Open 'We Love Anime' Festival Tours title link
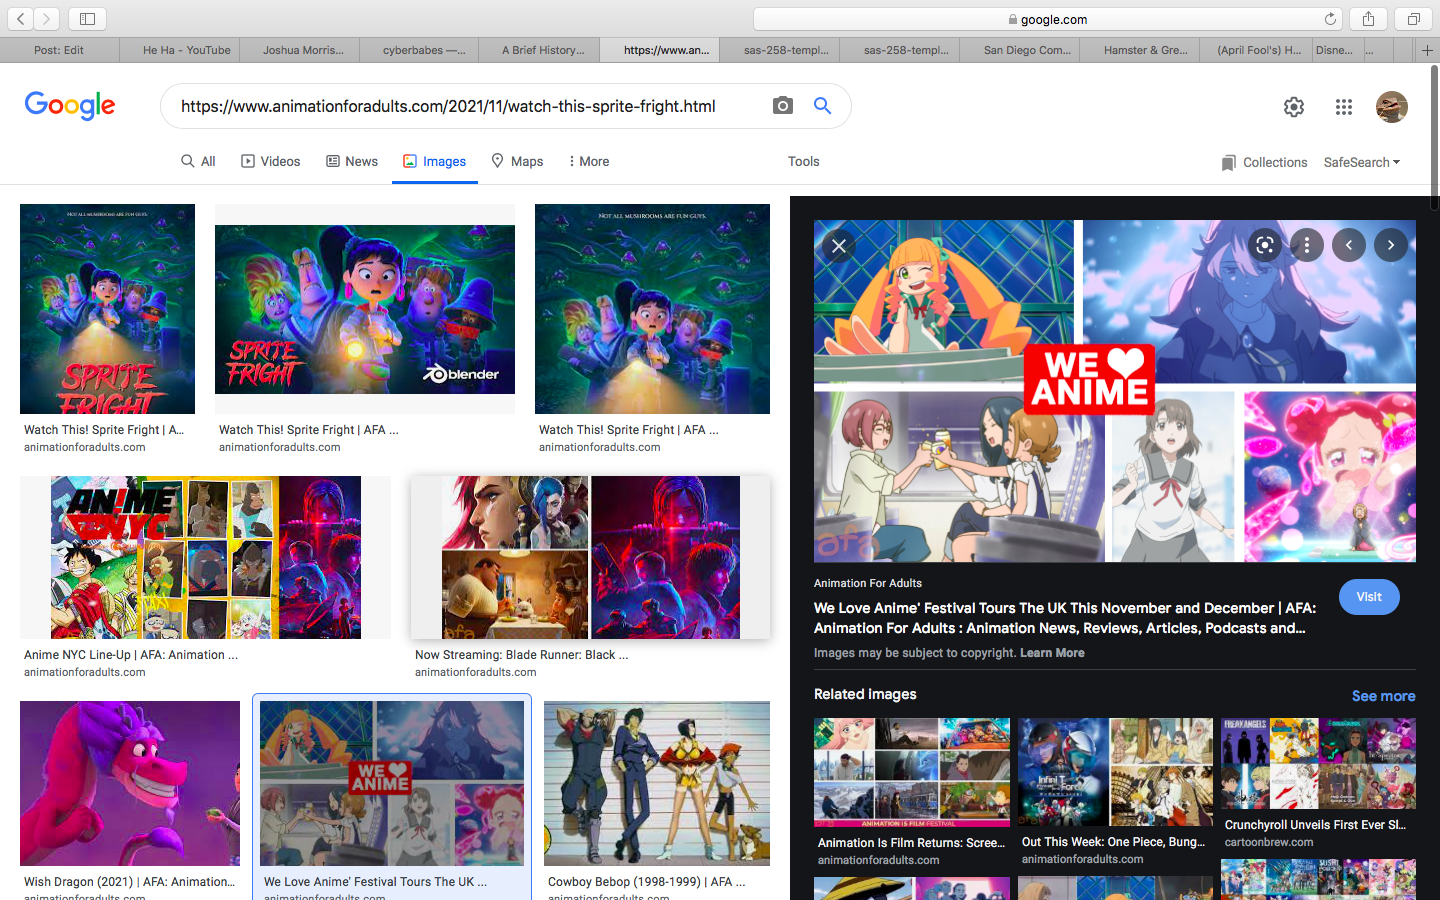This screenshot has height=900, width=1440. coord(1065,618)
